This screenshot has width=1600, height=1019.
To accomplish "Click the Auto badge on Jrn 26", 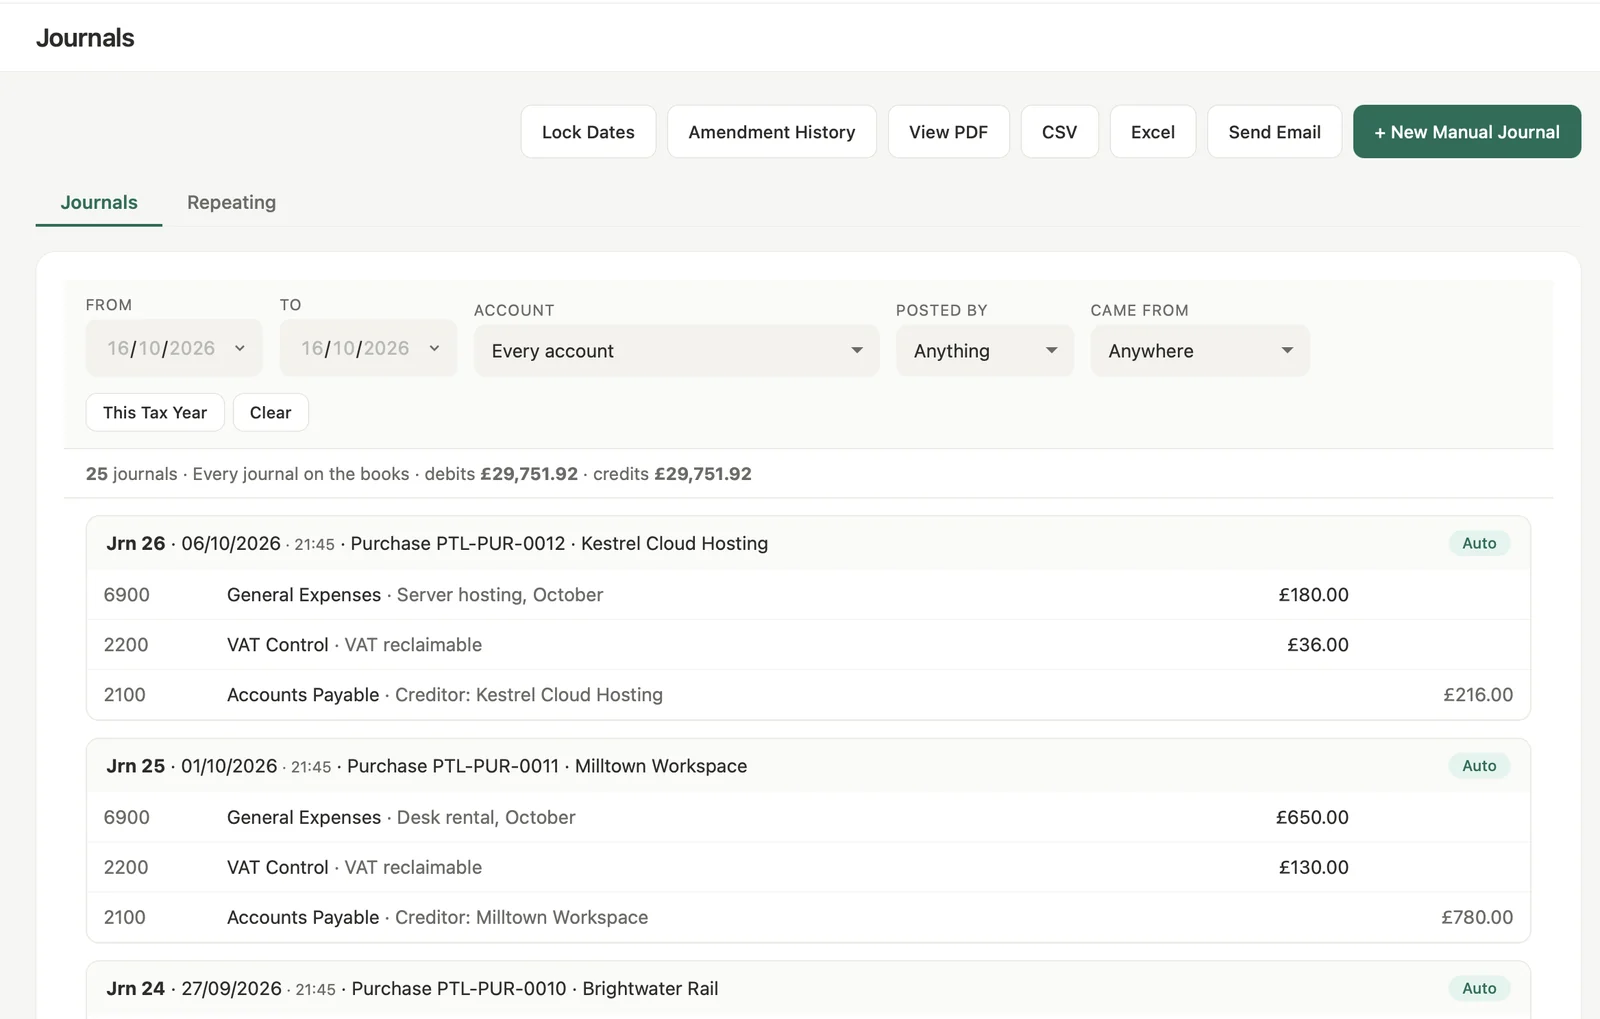I will coord(1479,543).
